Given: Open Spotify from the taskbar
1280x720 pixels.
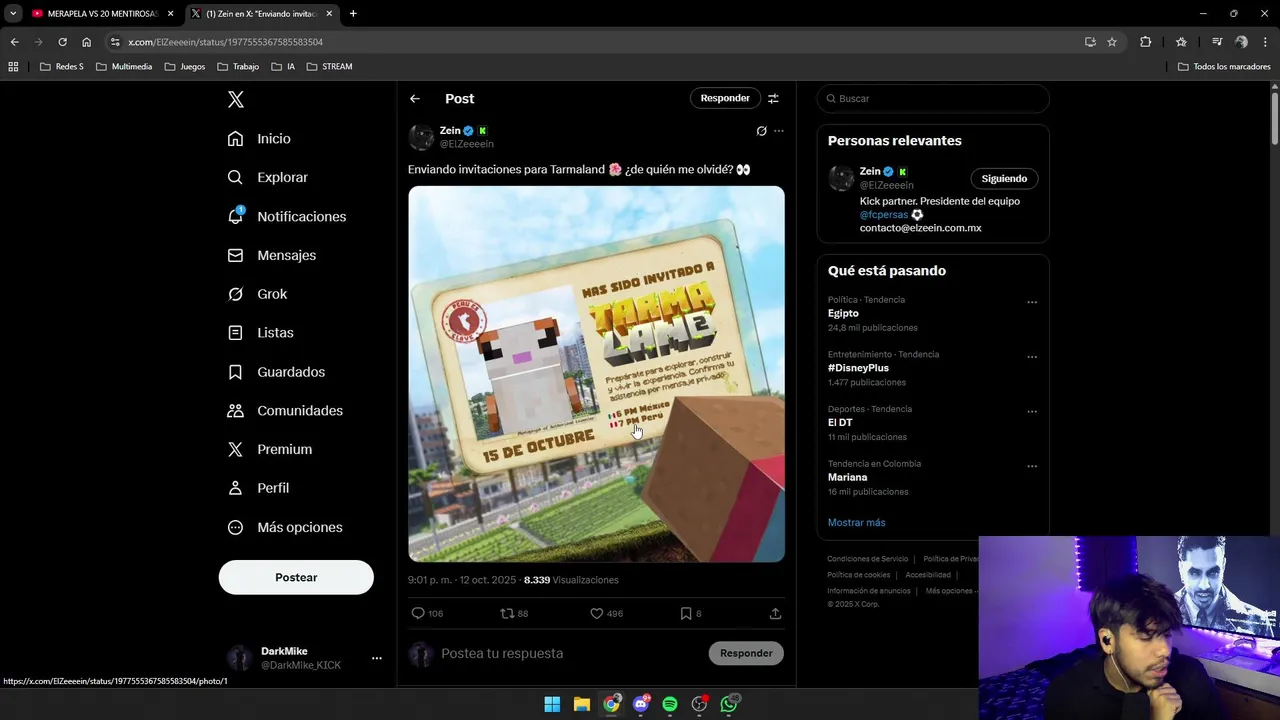Looking at the screenshot, I should pos(670,704).
